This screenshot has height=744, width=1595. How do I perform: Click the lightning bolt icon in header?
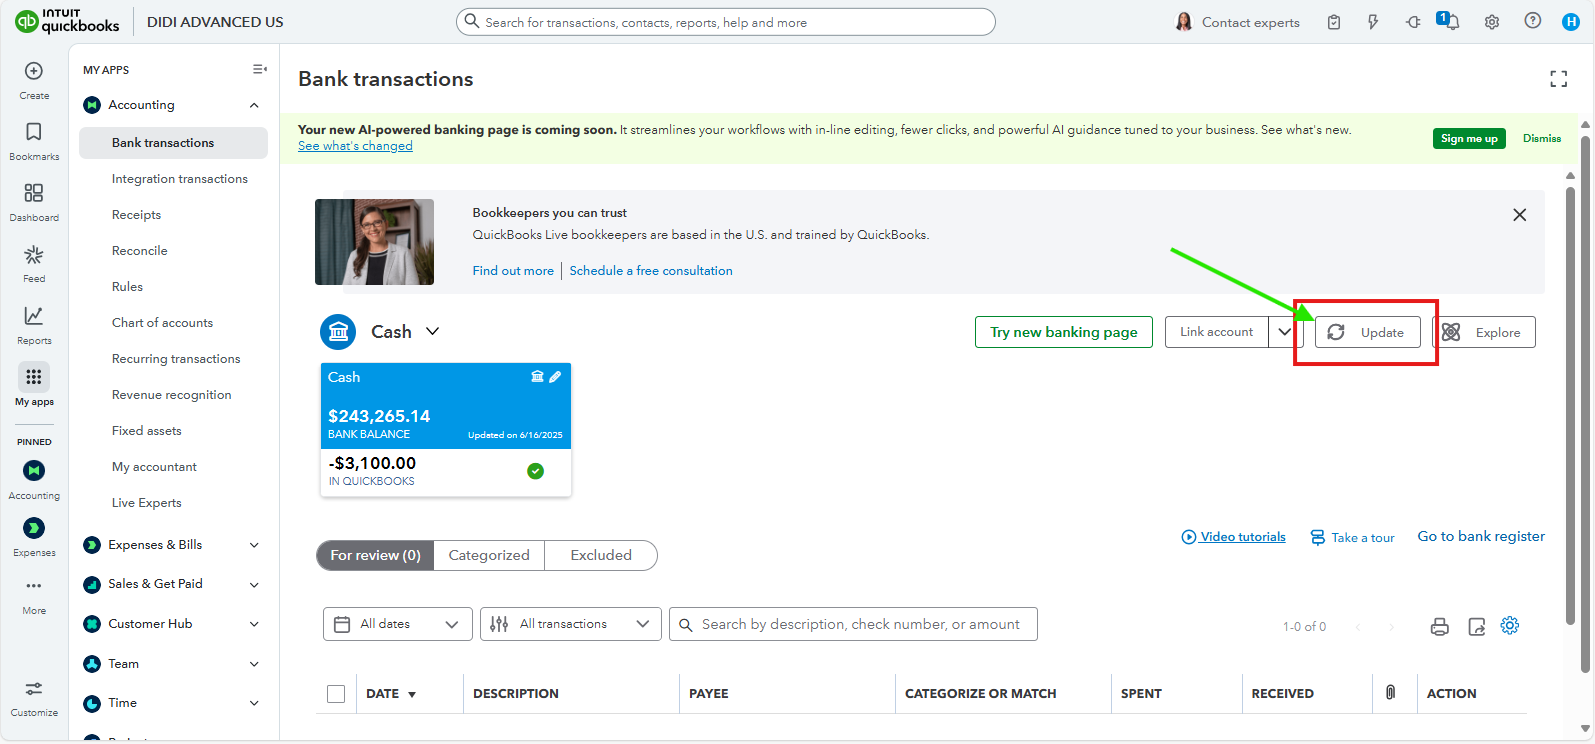click(x=1373, y=22)
